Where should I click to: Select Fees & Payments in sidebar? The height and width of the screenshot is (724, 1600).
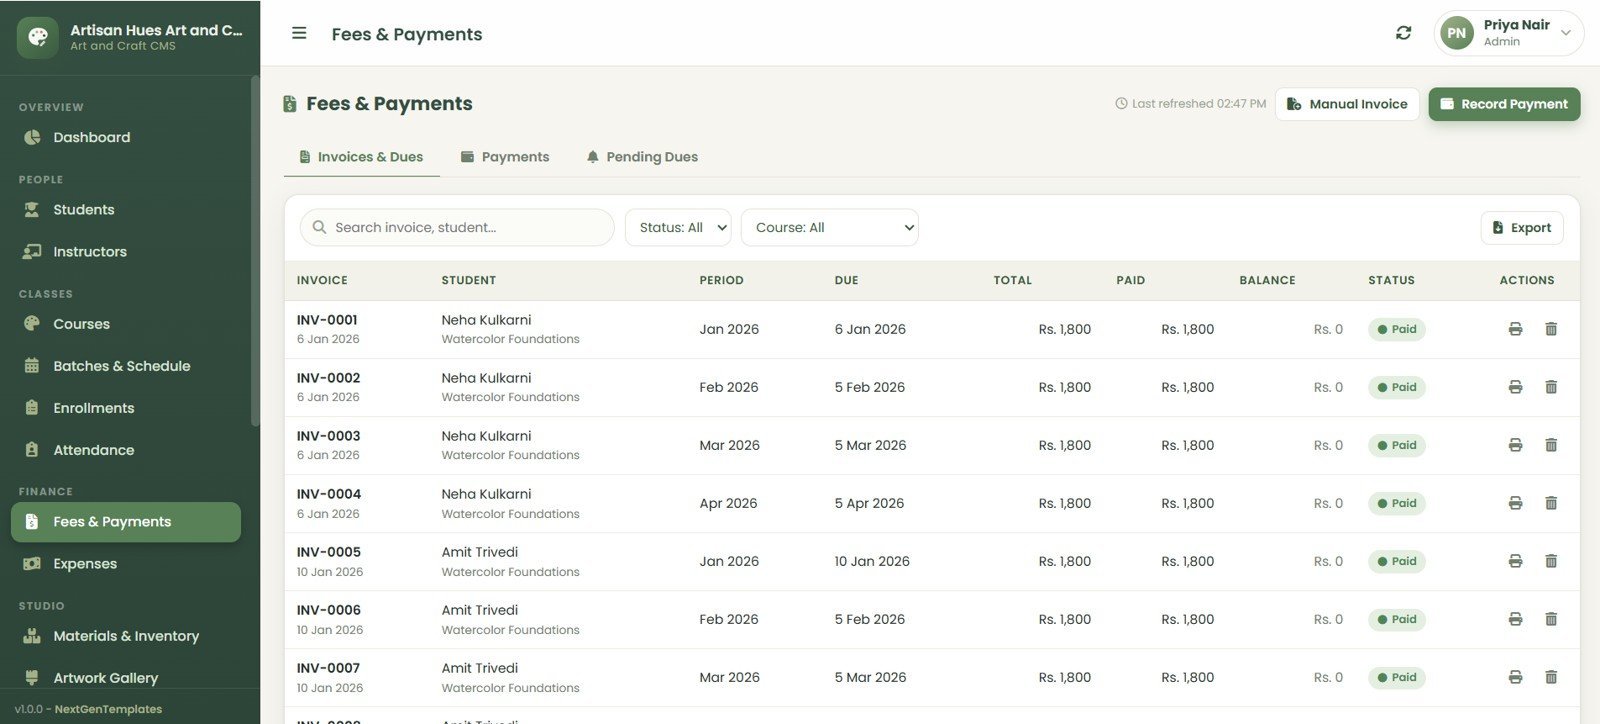pyautogui.click(x=126, y=522)
